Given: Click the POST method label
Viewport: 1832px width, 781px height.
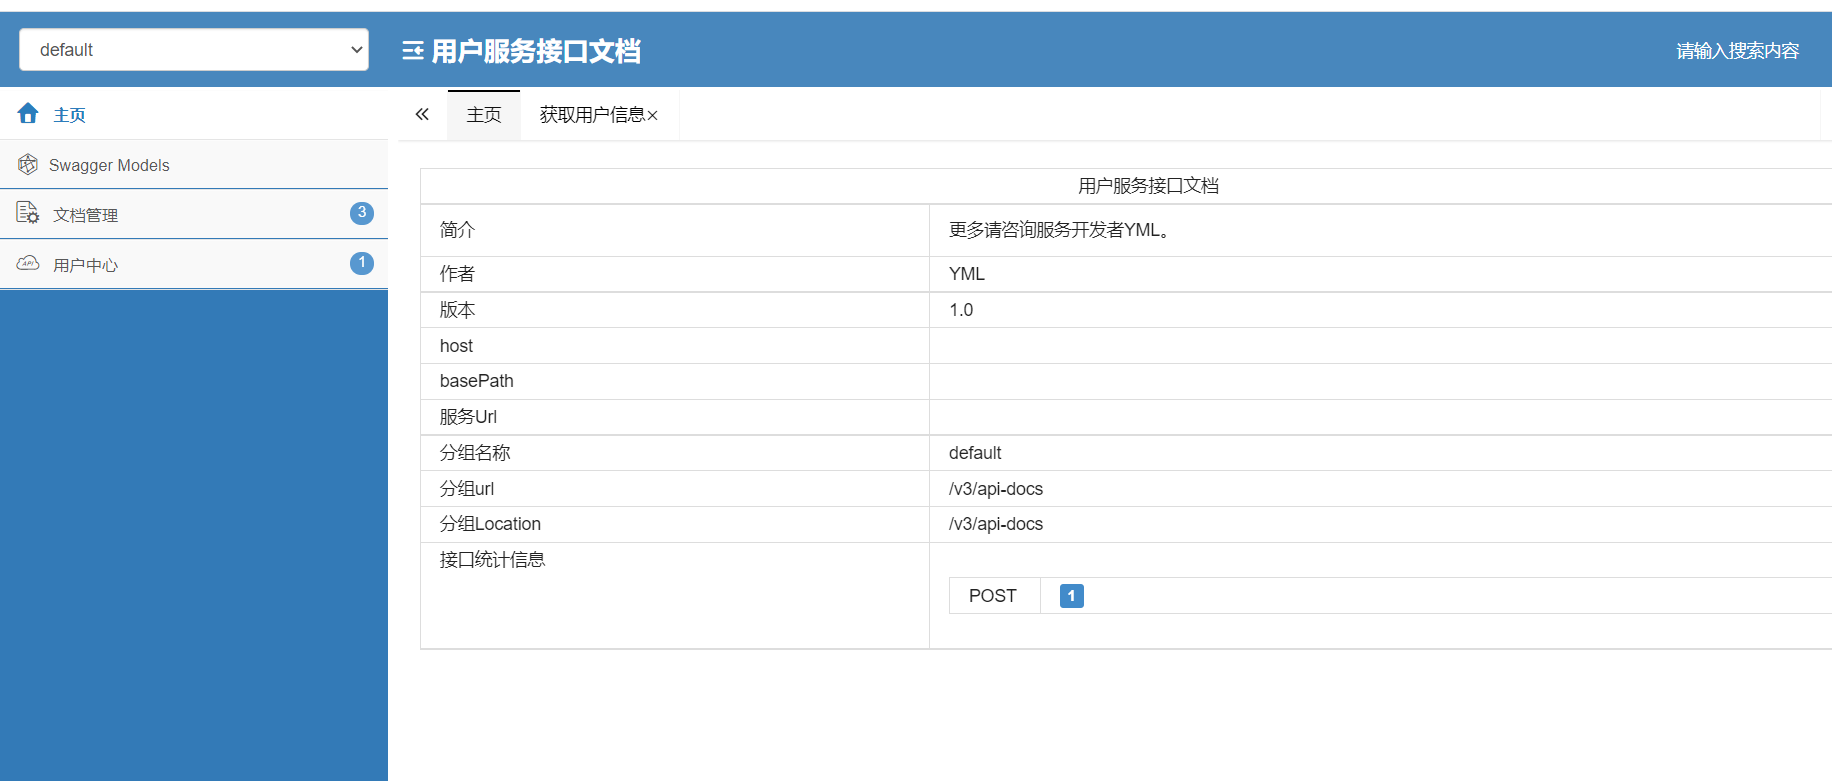Looking at the screenshot, I should pos(993,596).
